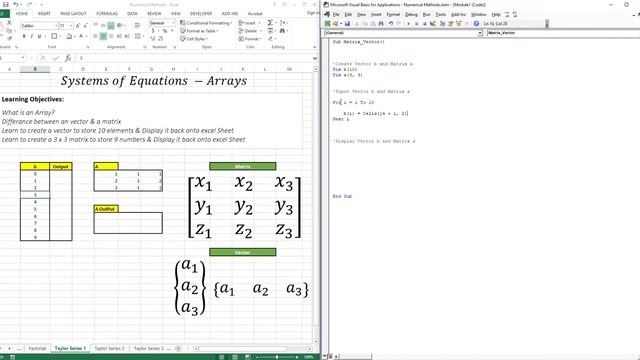
Task: Pause execution with the VBA Break icon
Action: click(x=416, y=24)
